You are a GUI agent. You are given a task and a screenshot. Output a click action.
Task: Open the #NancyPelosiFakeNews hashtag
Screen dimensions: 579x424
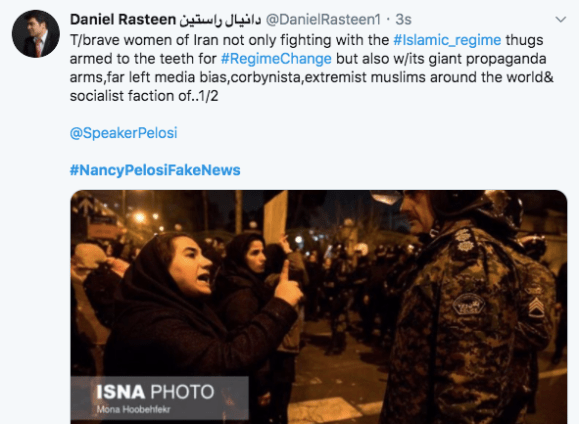[155, 170]
